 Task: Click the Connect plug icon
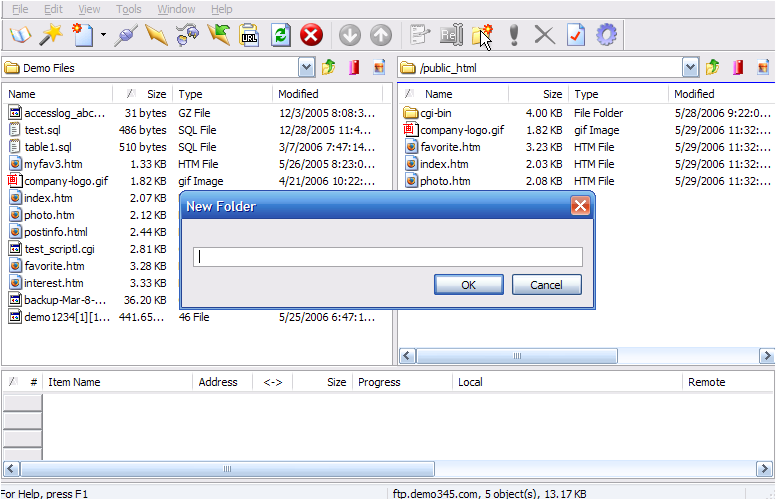click(x=125, y=35)
